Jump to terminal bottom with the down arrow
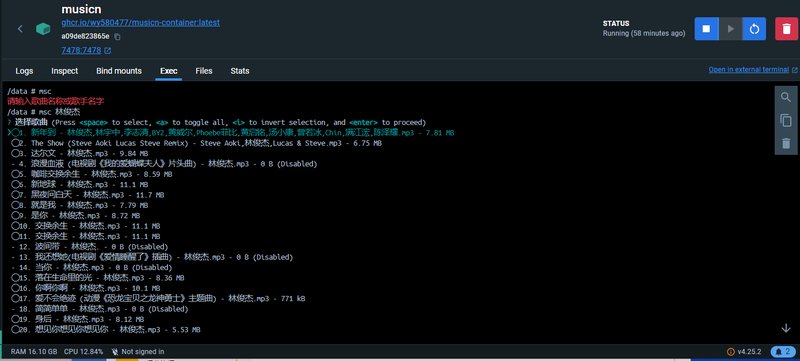 point(786,328)
